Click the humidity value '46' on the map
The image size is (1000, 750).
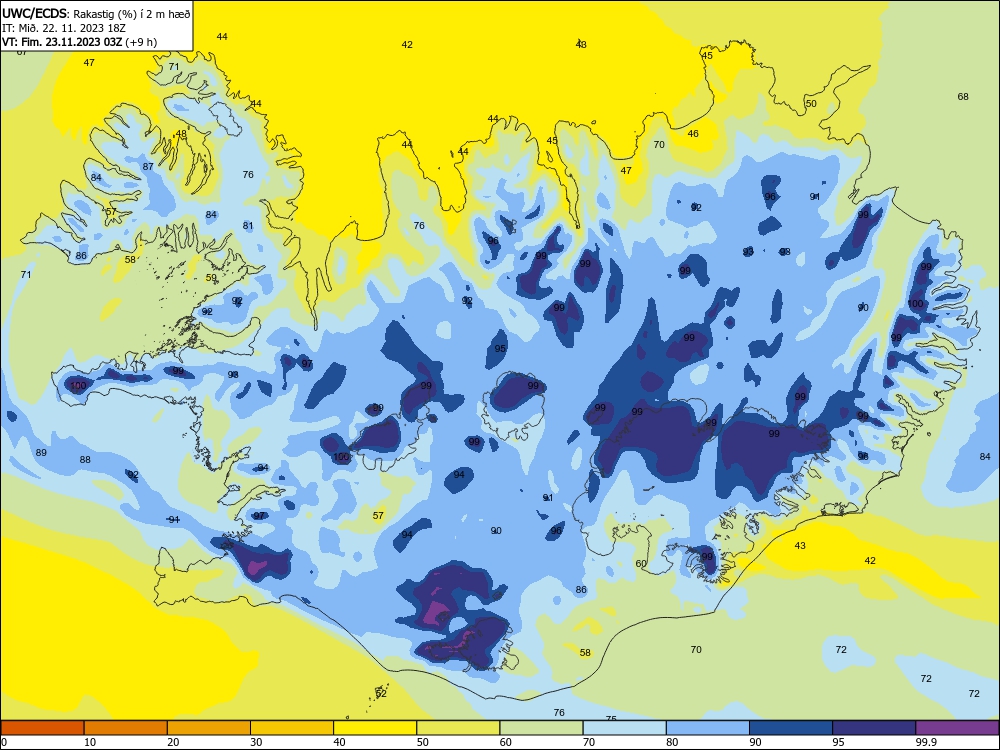693,133
